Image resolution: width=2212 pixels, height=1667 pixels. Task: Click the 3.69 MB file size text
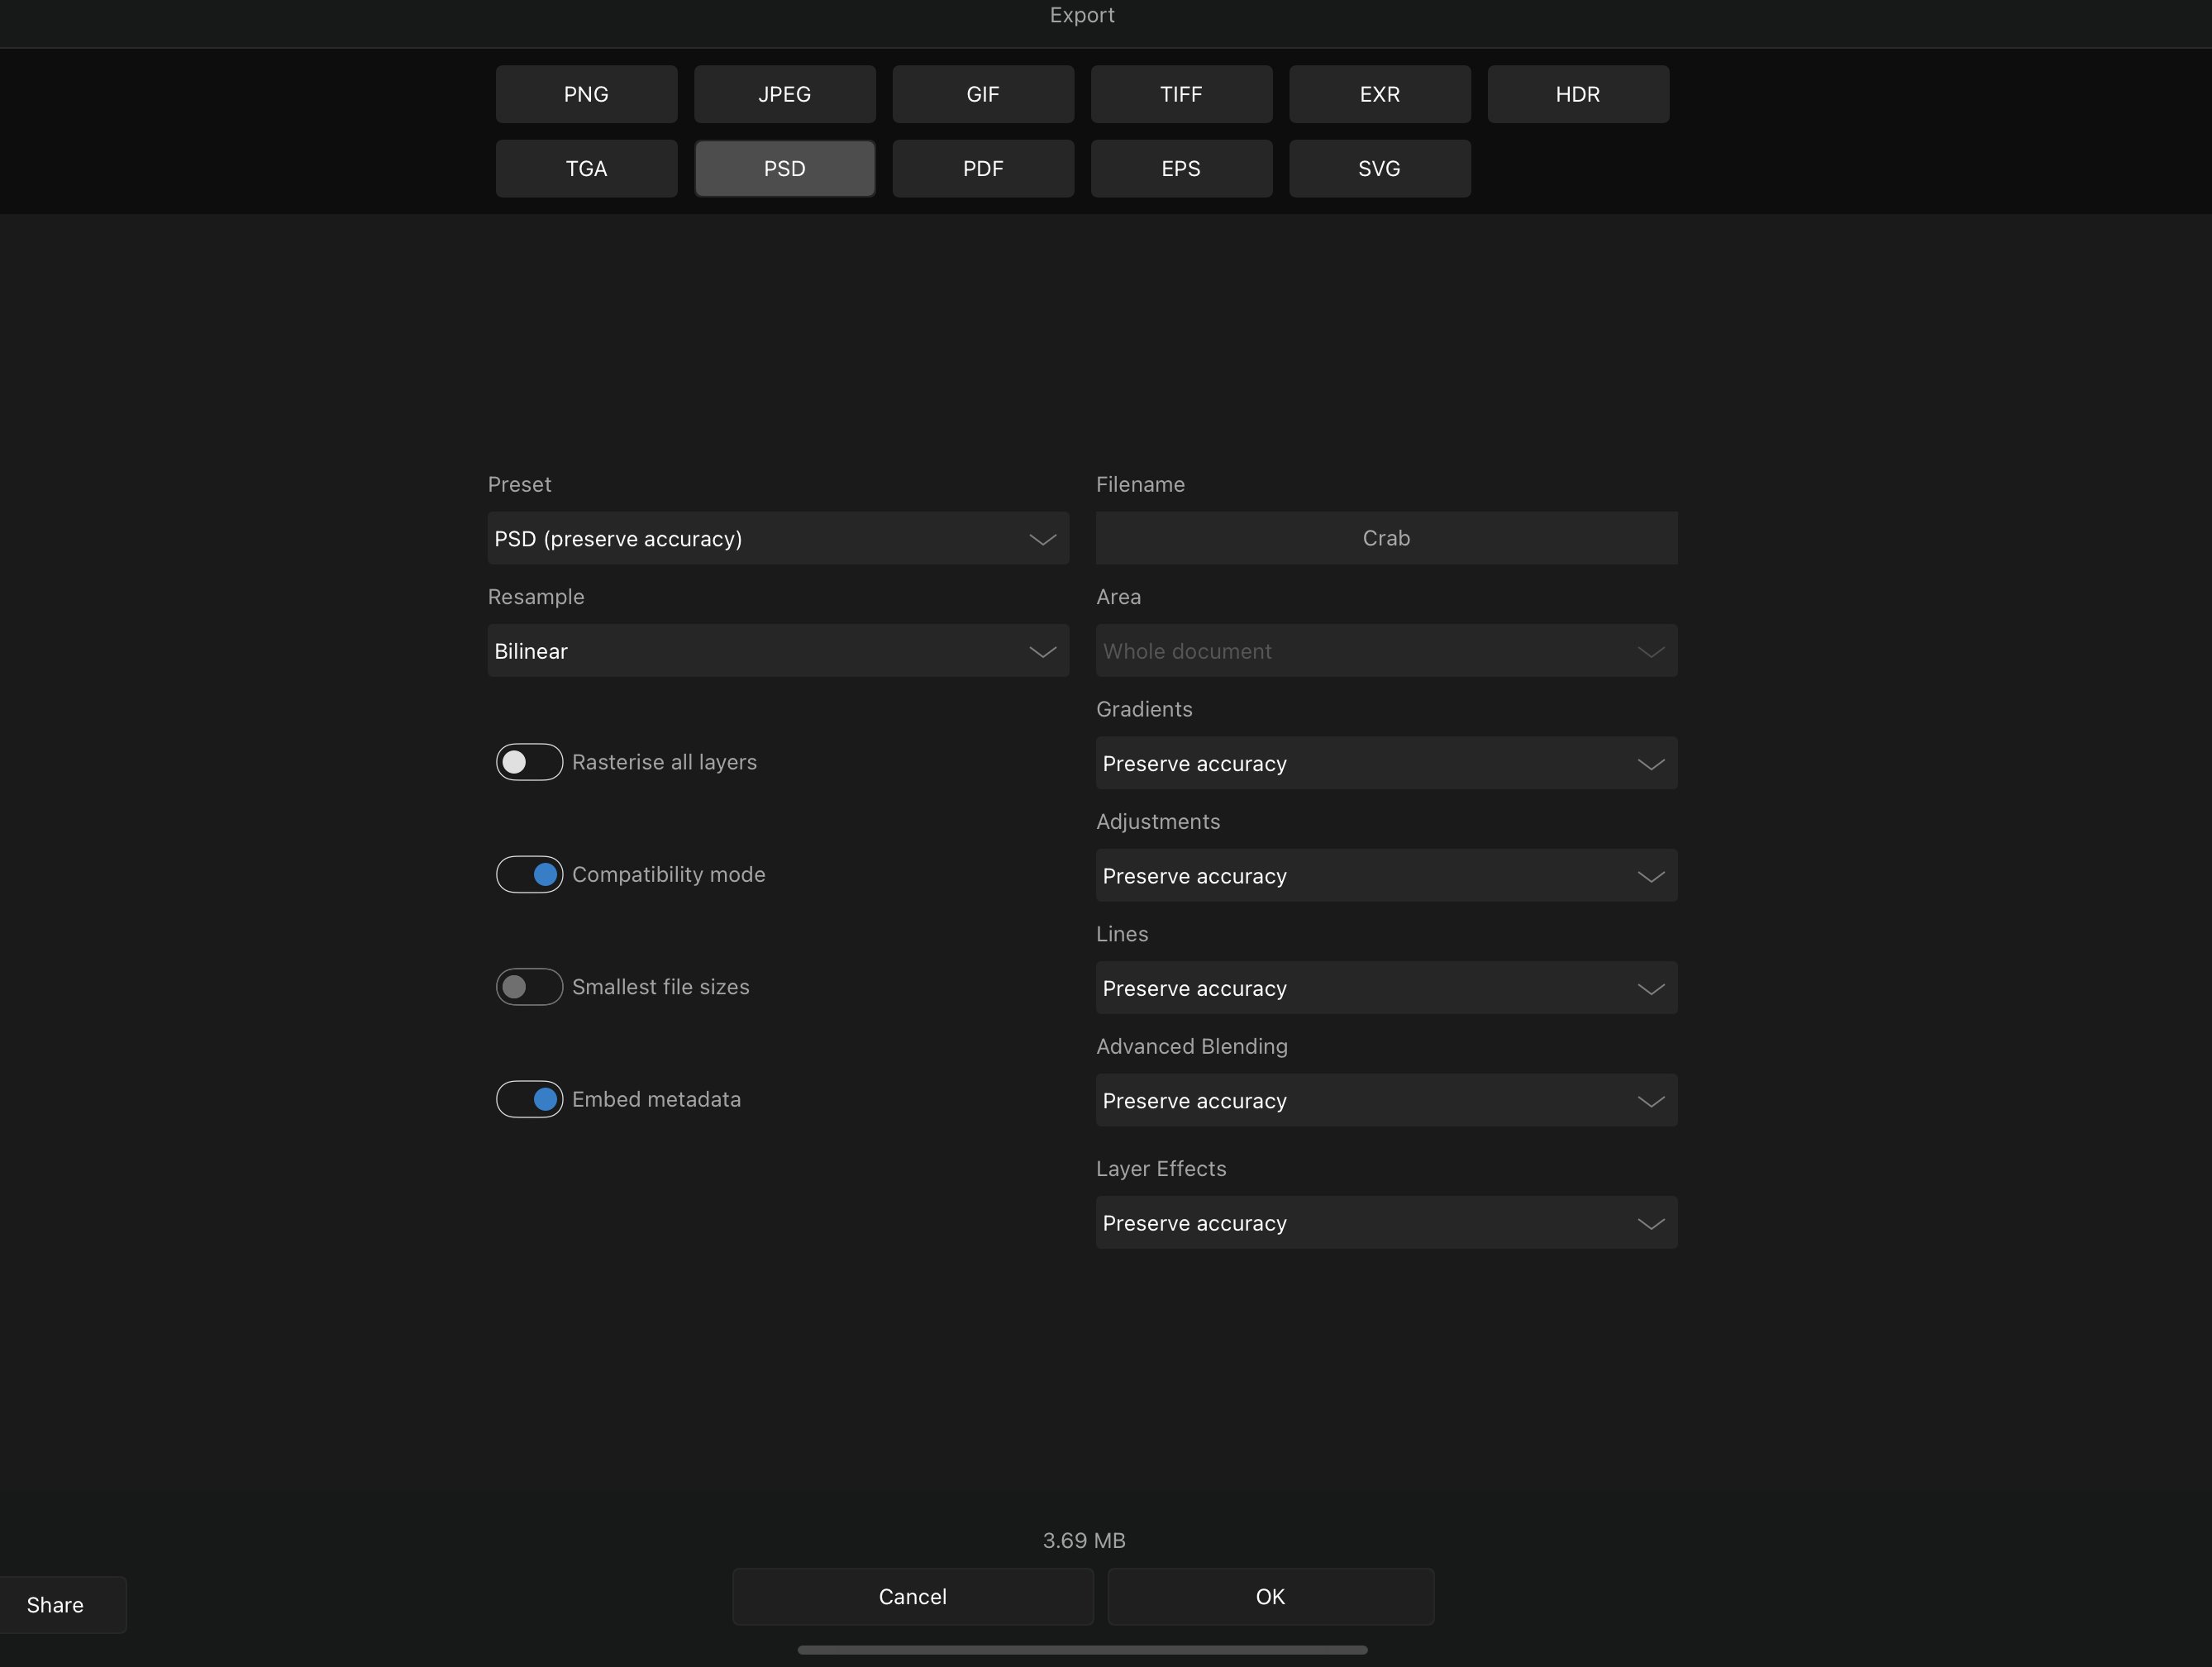[1084, 1540]
